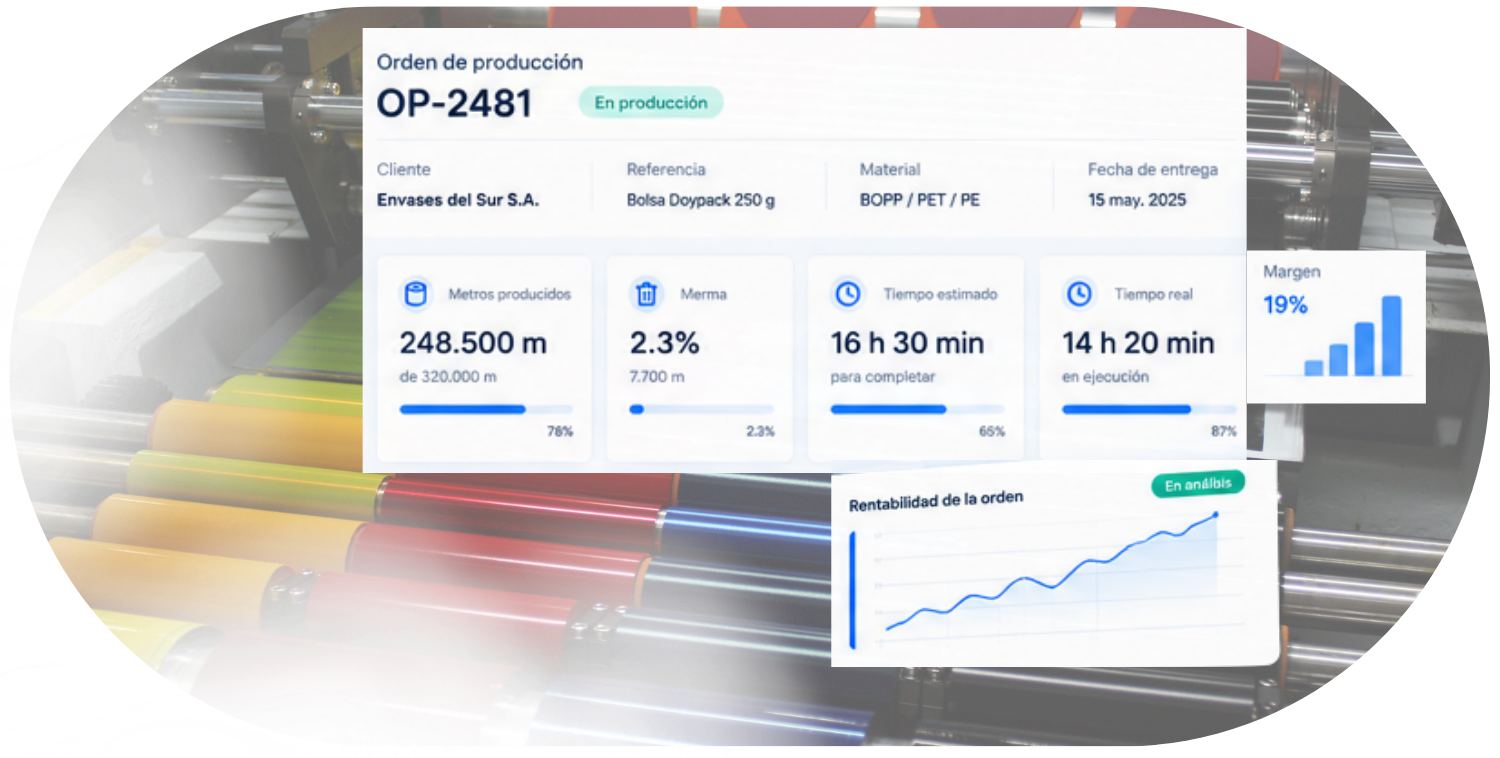Click the 7.700 m waste amount
1500x758 pixels.
(657, 377)
